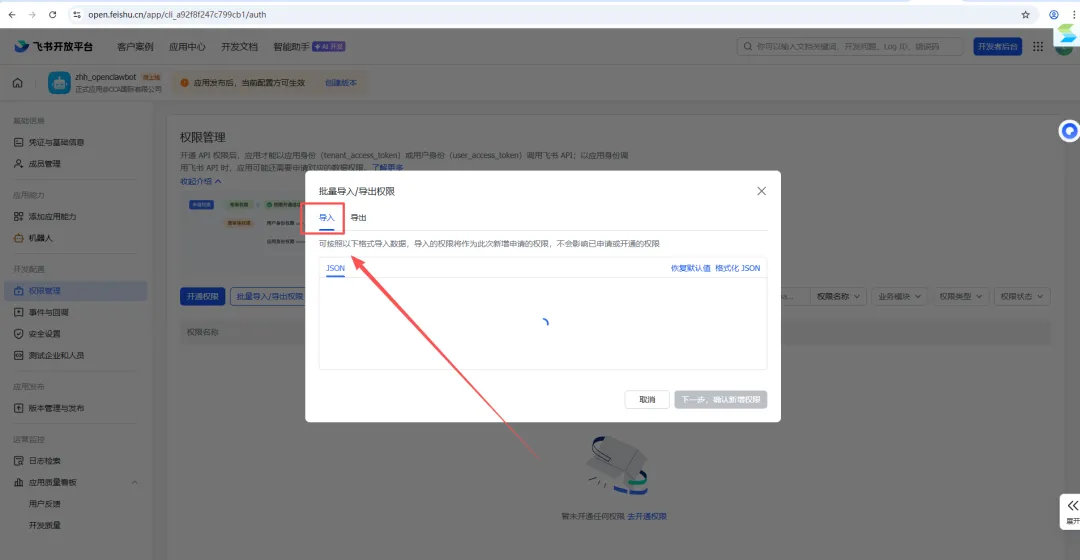
Task: Open 飞书开放平台 logo home
Action: tap(54, 46)
